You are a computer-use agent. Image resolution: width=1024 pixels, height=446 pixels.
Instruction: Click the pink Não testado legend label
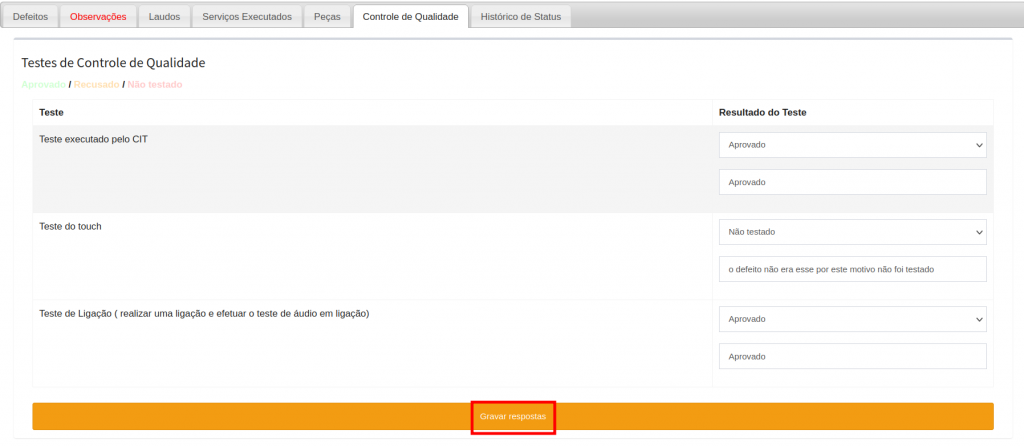pos(155,85)
